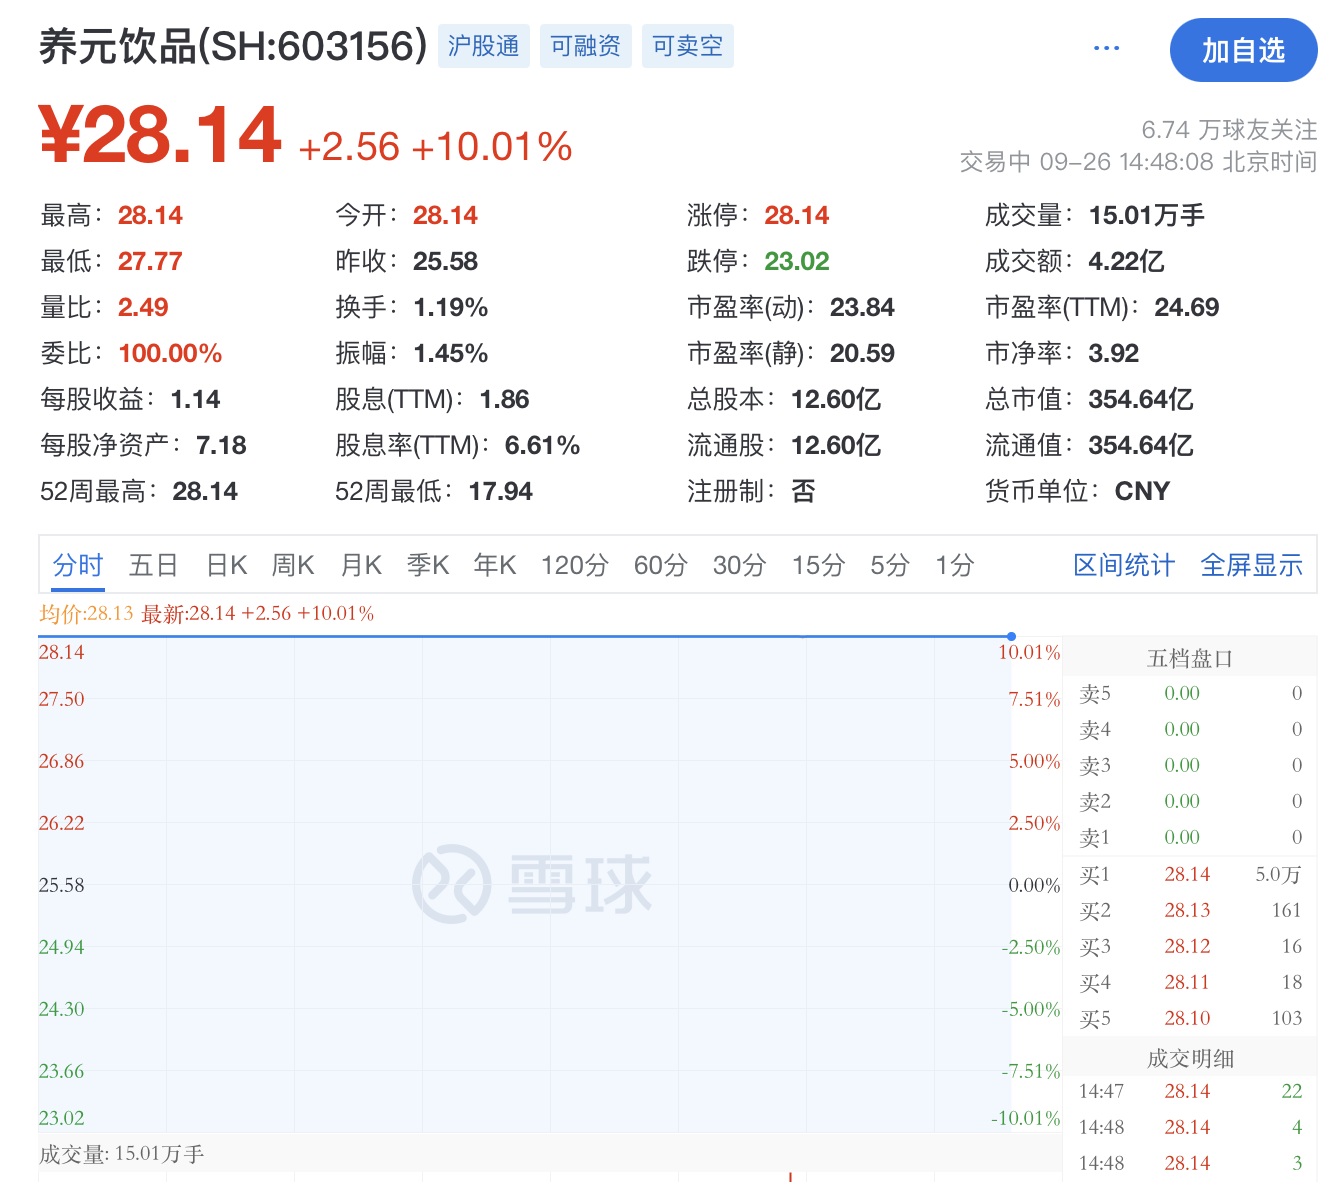Show the 月K chart tab
Screen dimensions: 1338x1182
click(361, 565)
